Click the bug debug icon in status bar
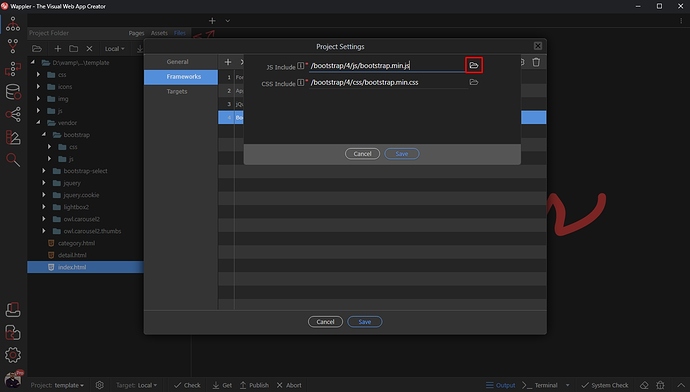690x392 pixels. 660,385
